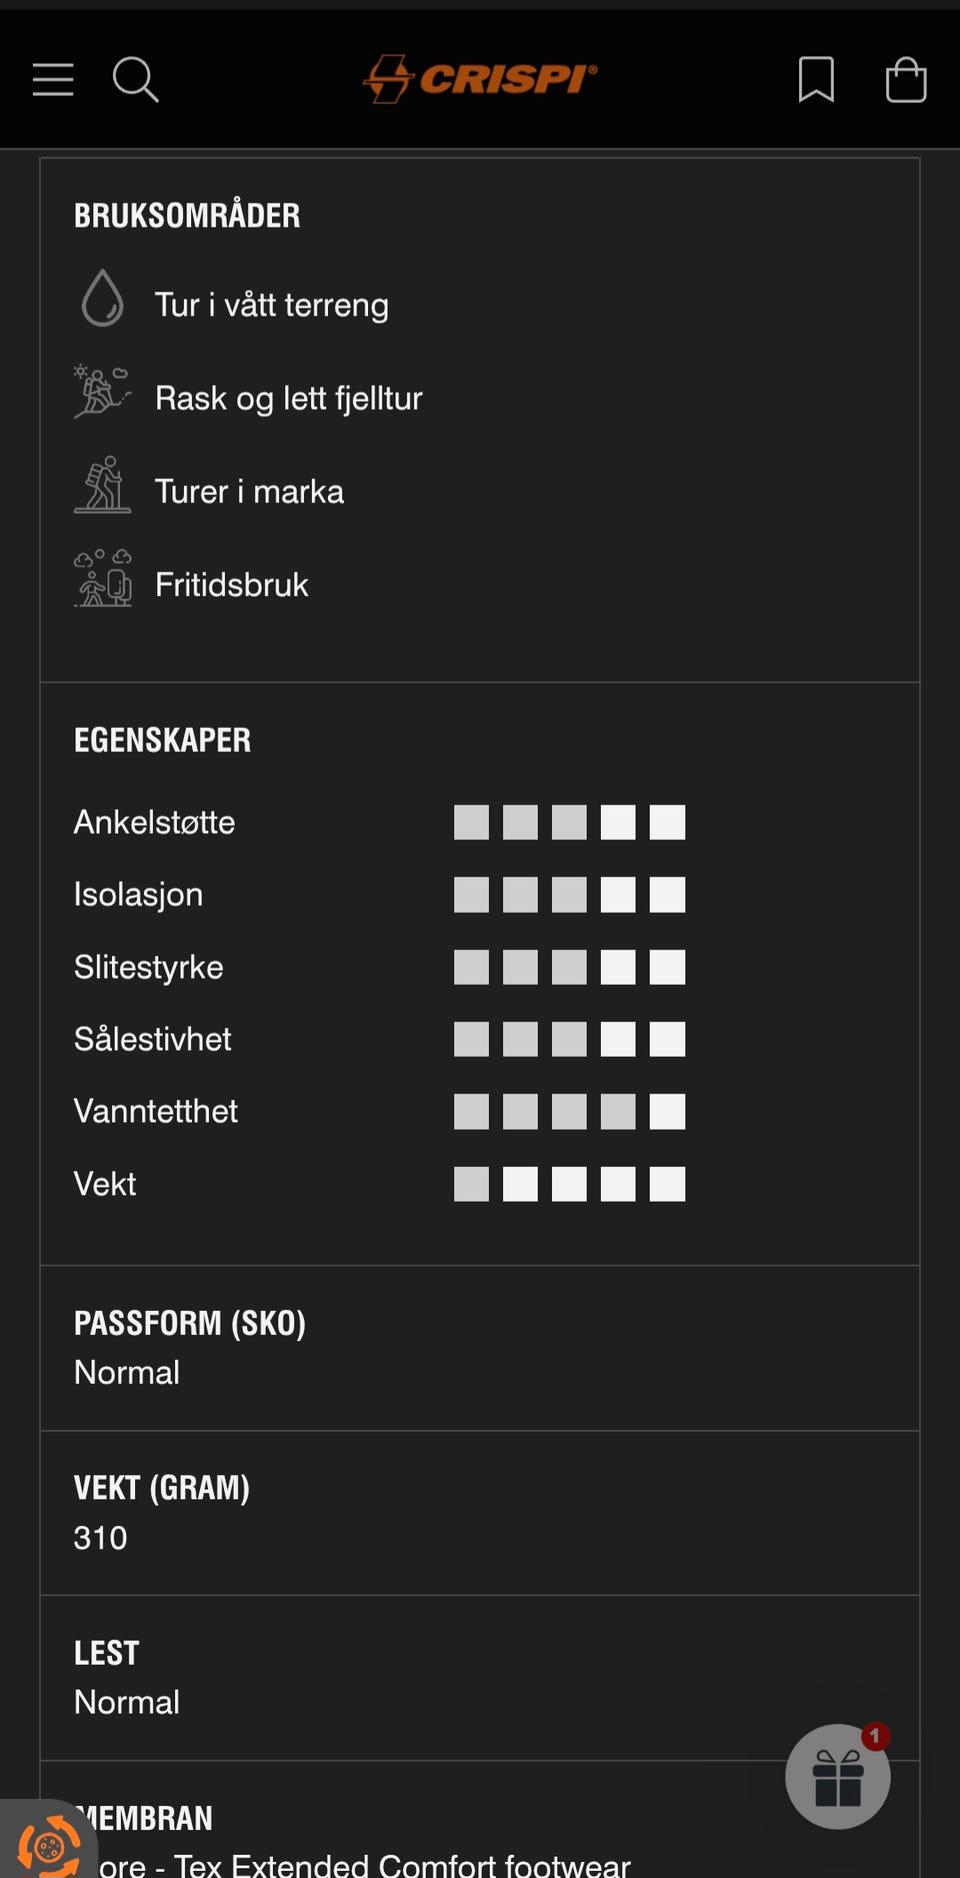Click the weight value 310
Viewport: 960px width, 1878px height.
[x=101, y=1537]
